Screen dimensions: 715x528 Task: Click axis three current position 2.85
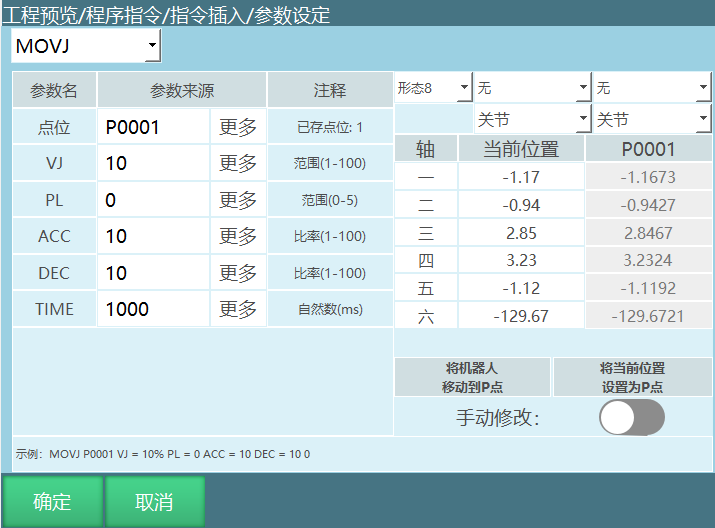click(521, 233)
